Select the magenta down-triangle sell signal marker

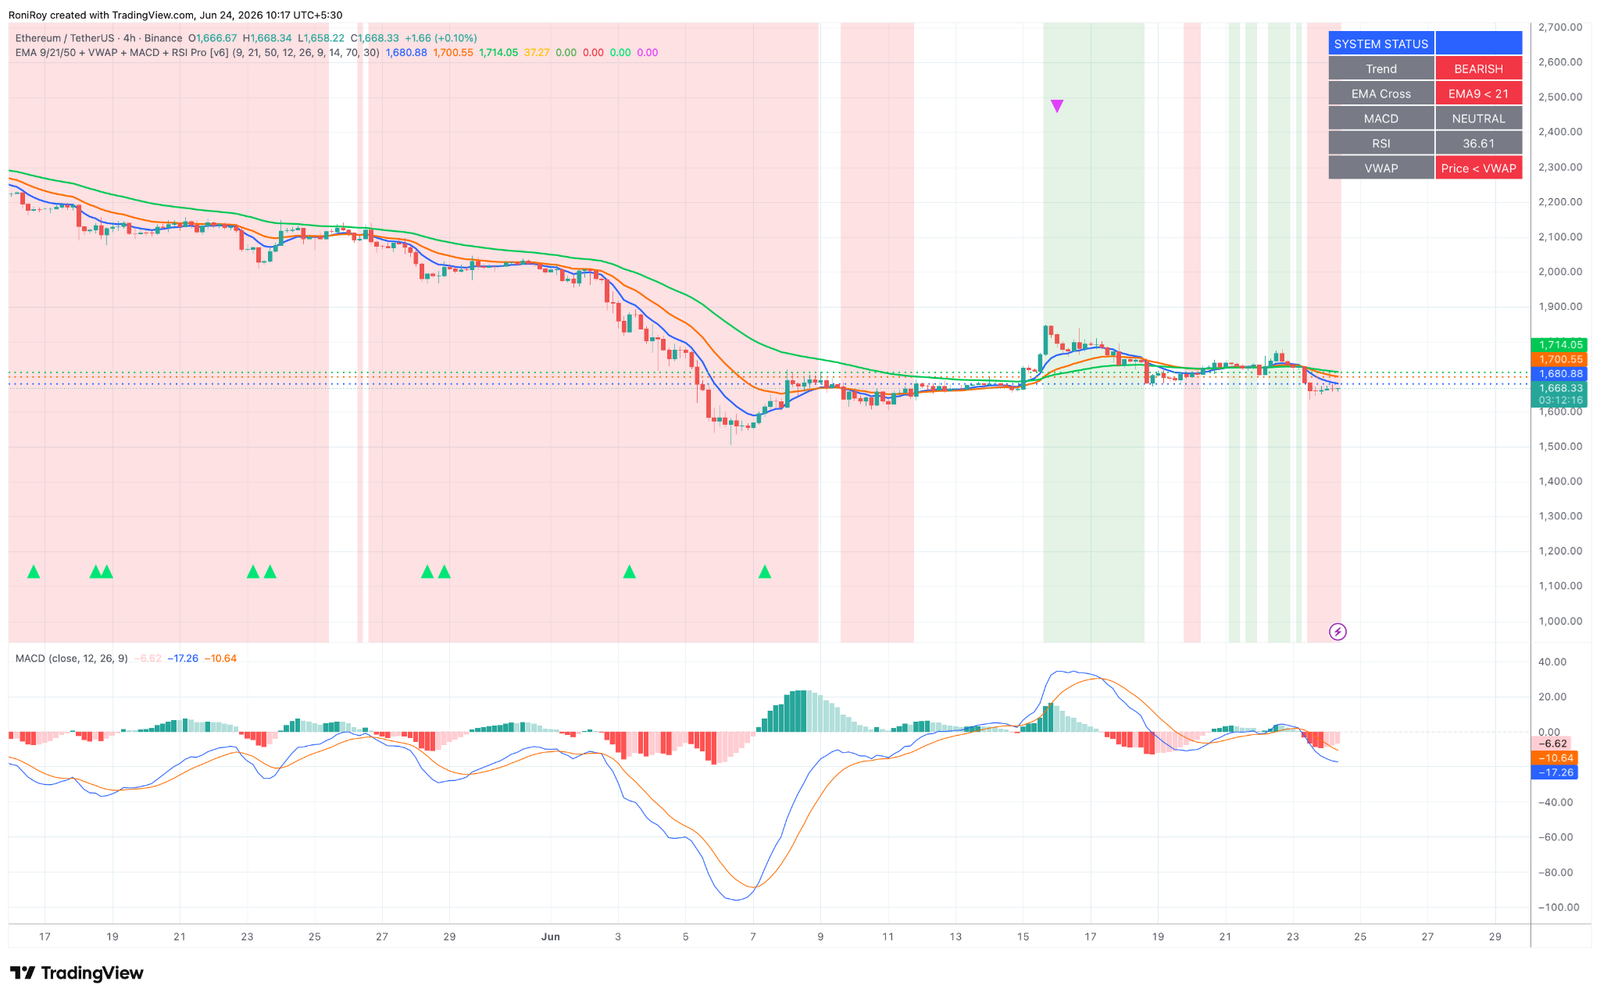(x=1057, y=106)
